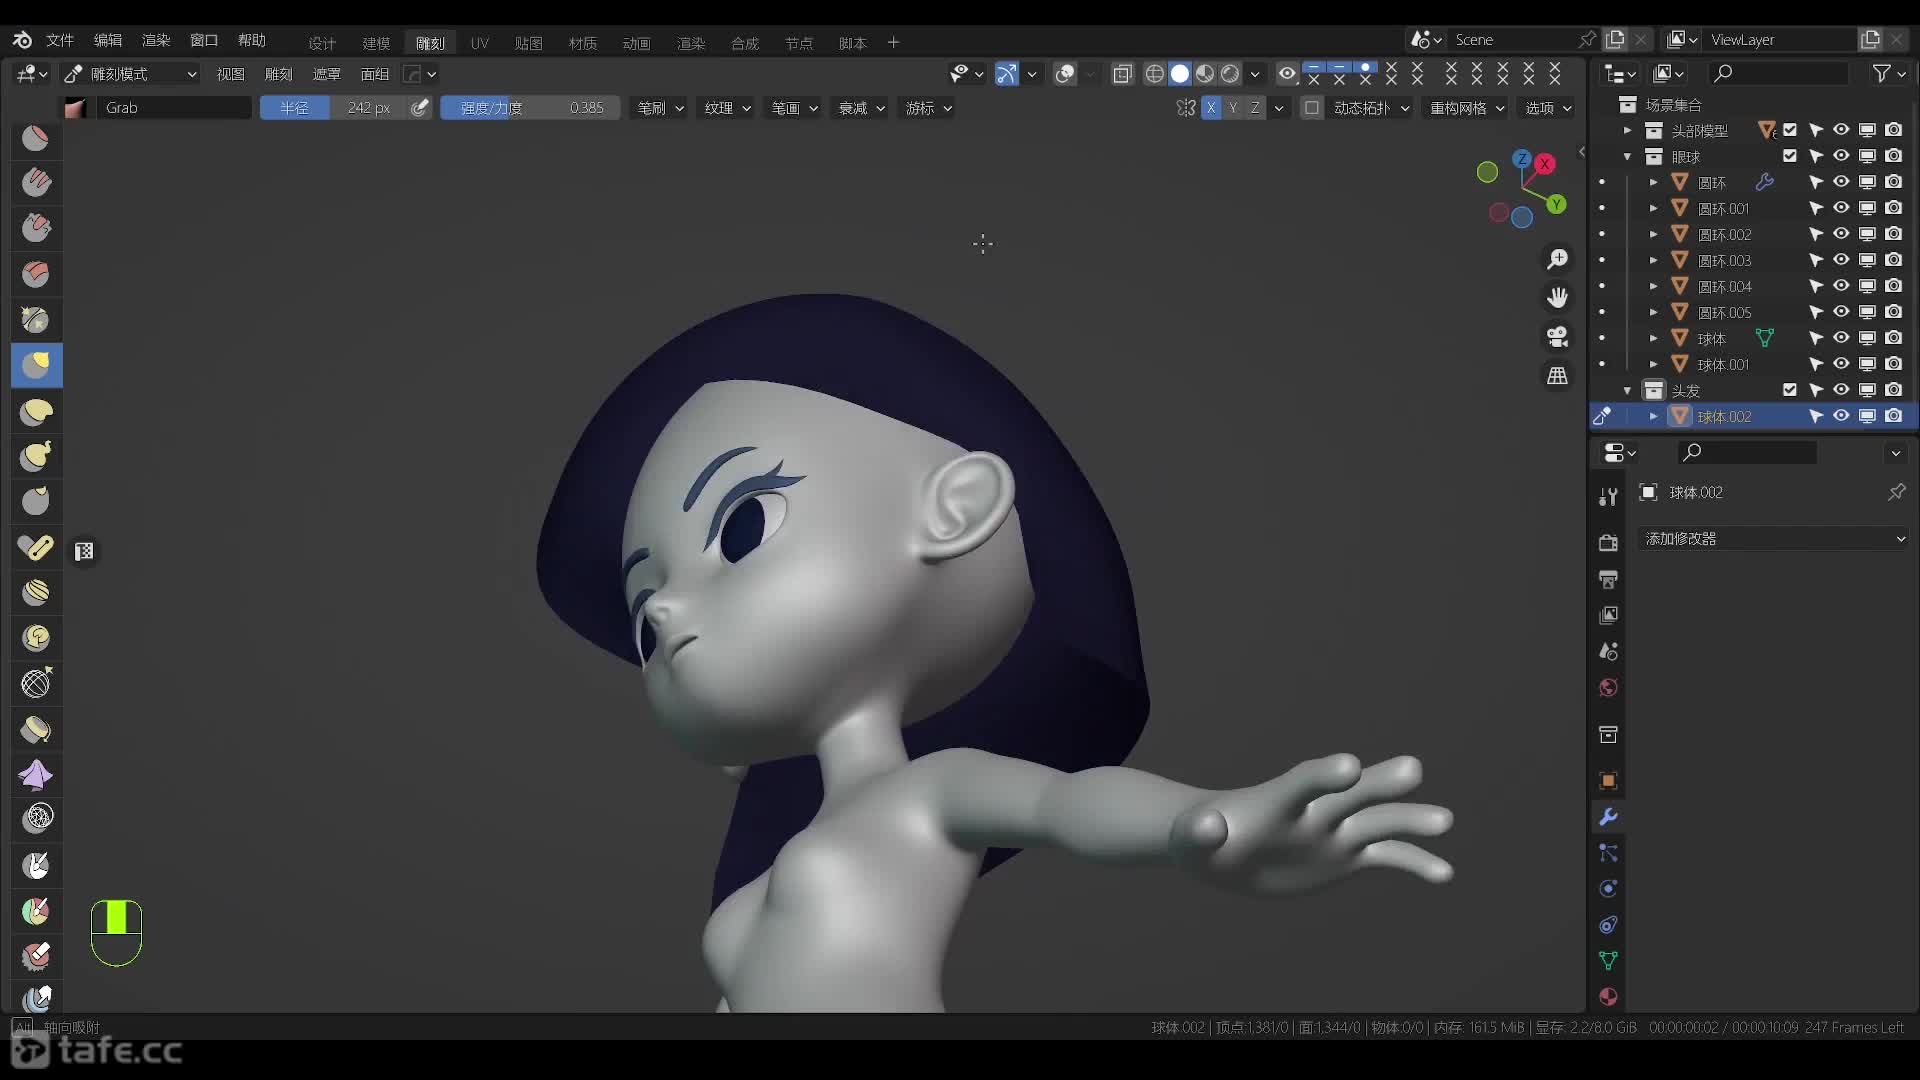Click the Grab brush name field
Image resolution: width=1920 pixels, height=1080 pixels.
[173, 108]
